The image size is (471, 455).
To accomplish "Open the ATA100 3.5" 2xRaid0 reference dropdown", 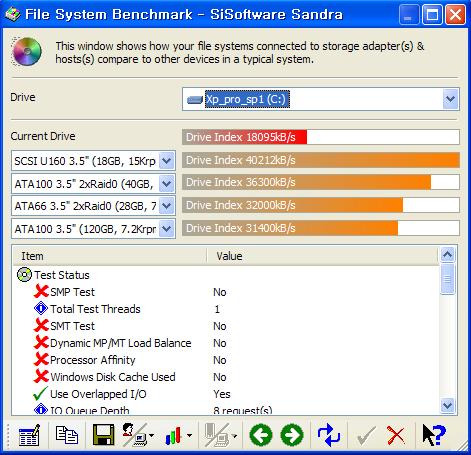I will click(x=167, y=184).
